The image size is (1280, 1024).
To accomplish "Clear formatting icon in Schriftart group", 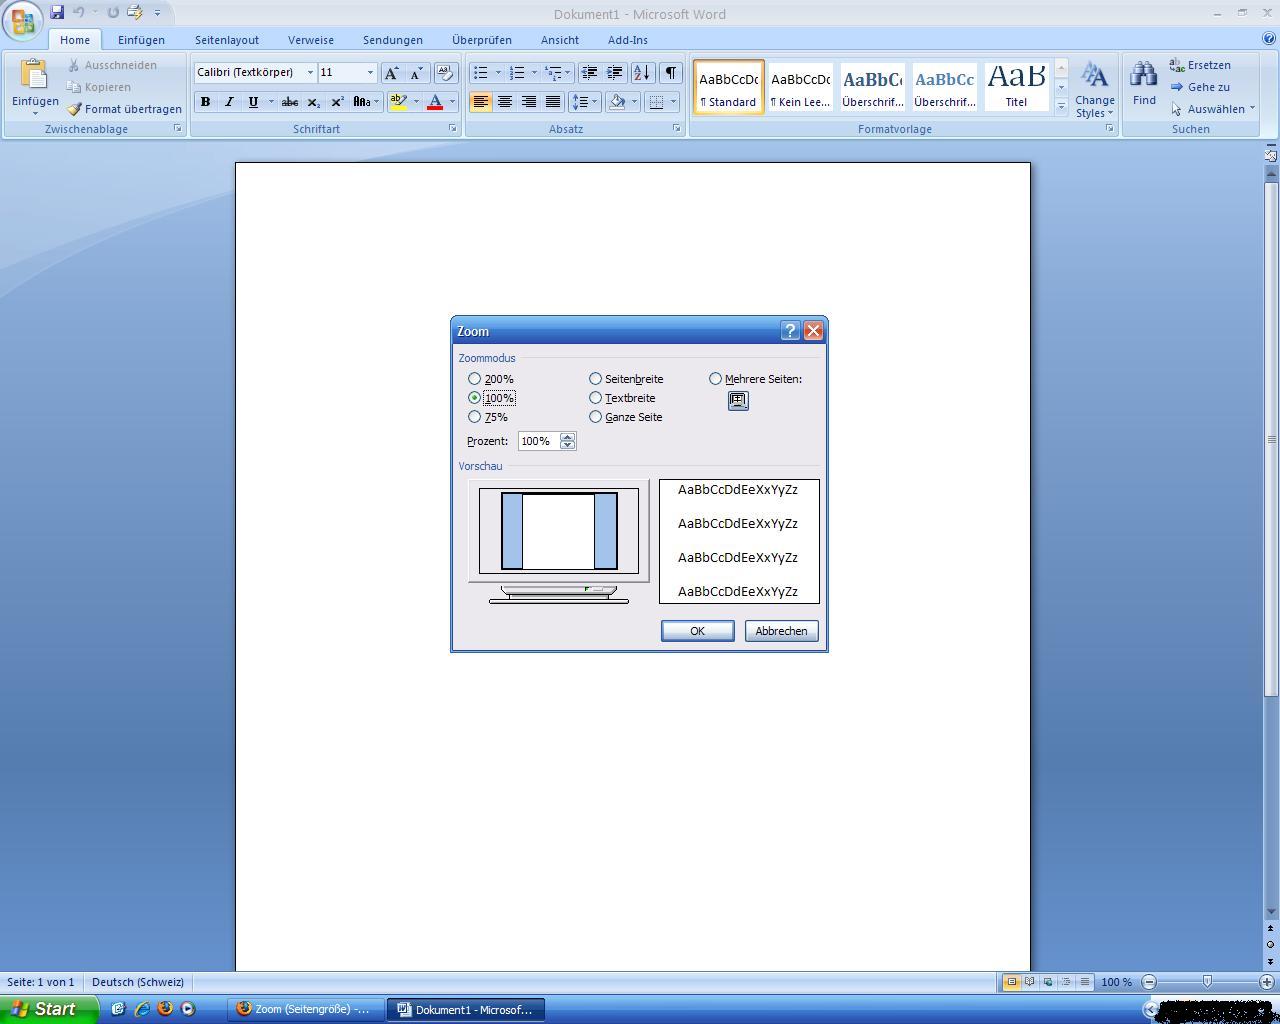I will [445, 73].
